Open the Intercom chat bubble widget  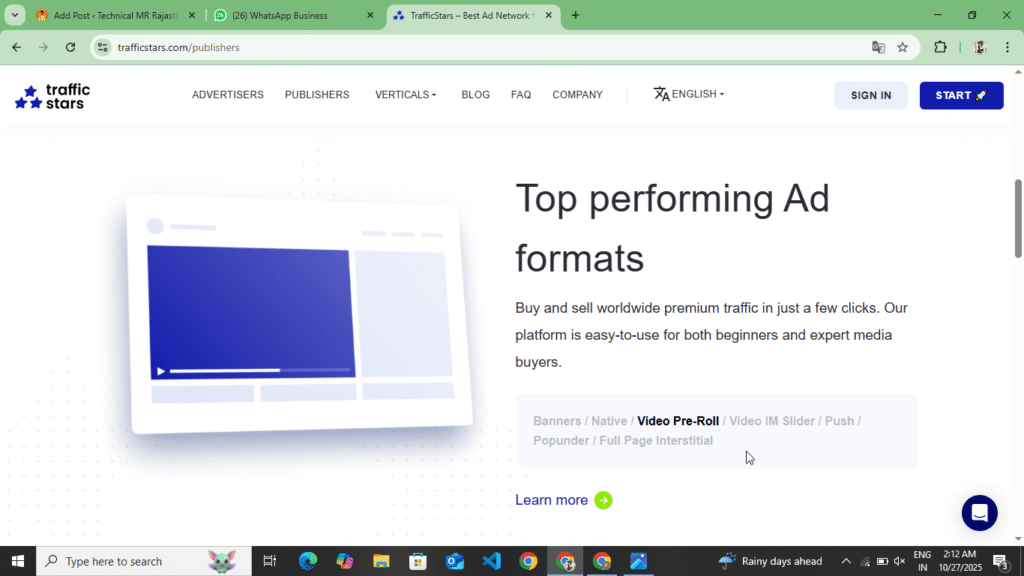tap(979, 513)
